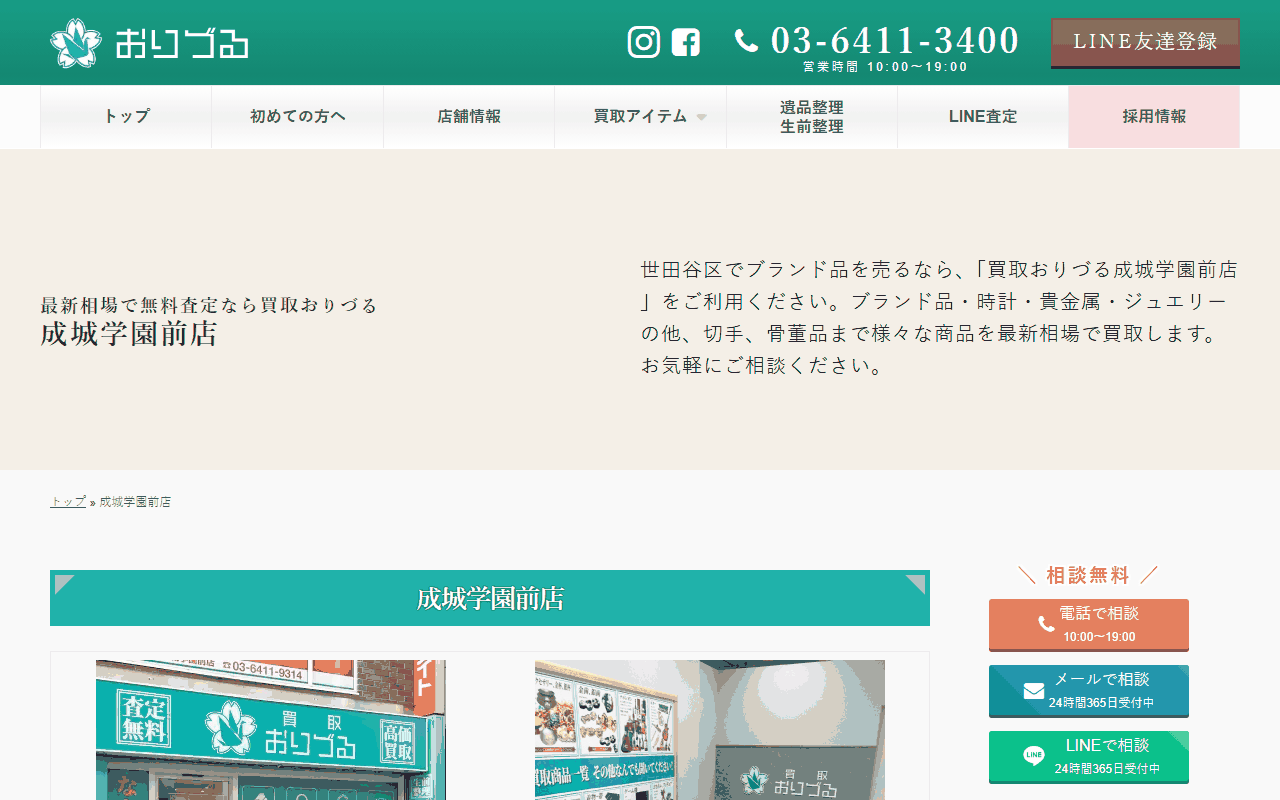The height and width of the screenshot is (800, 1280).
Task: Open 遺品整理 生前整理 menu item
Action: coord(812,117)
